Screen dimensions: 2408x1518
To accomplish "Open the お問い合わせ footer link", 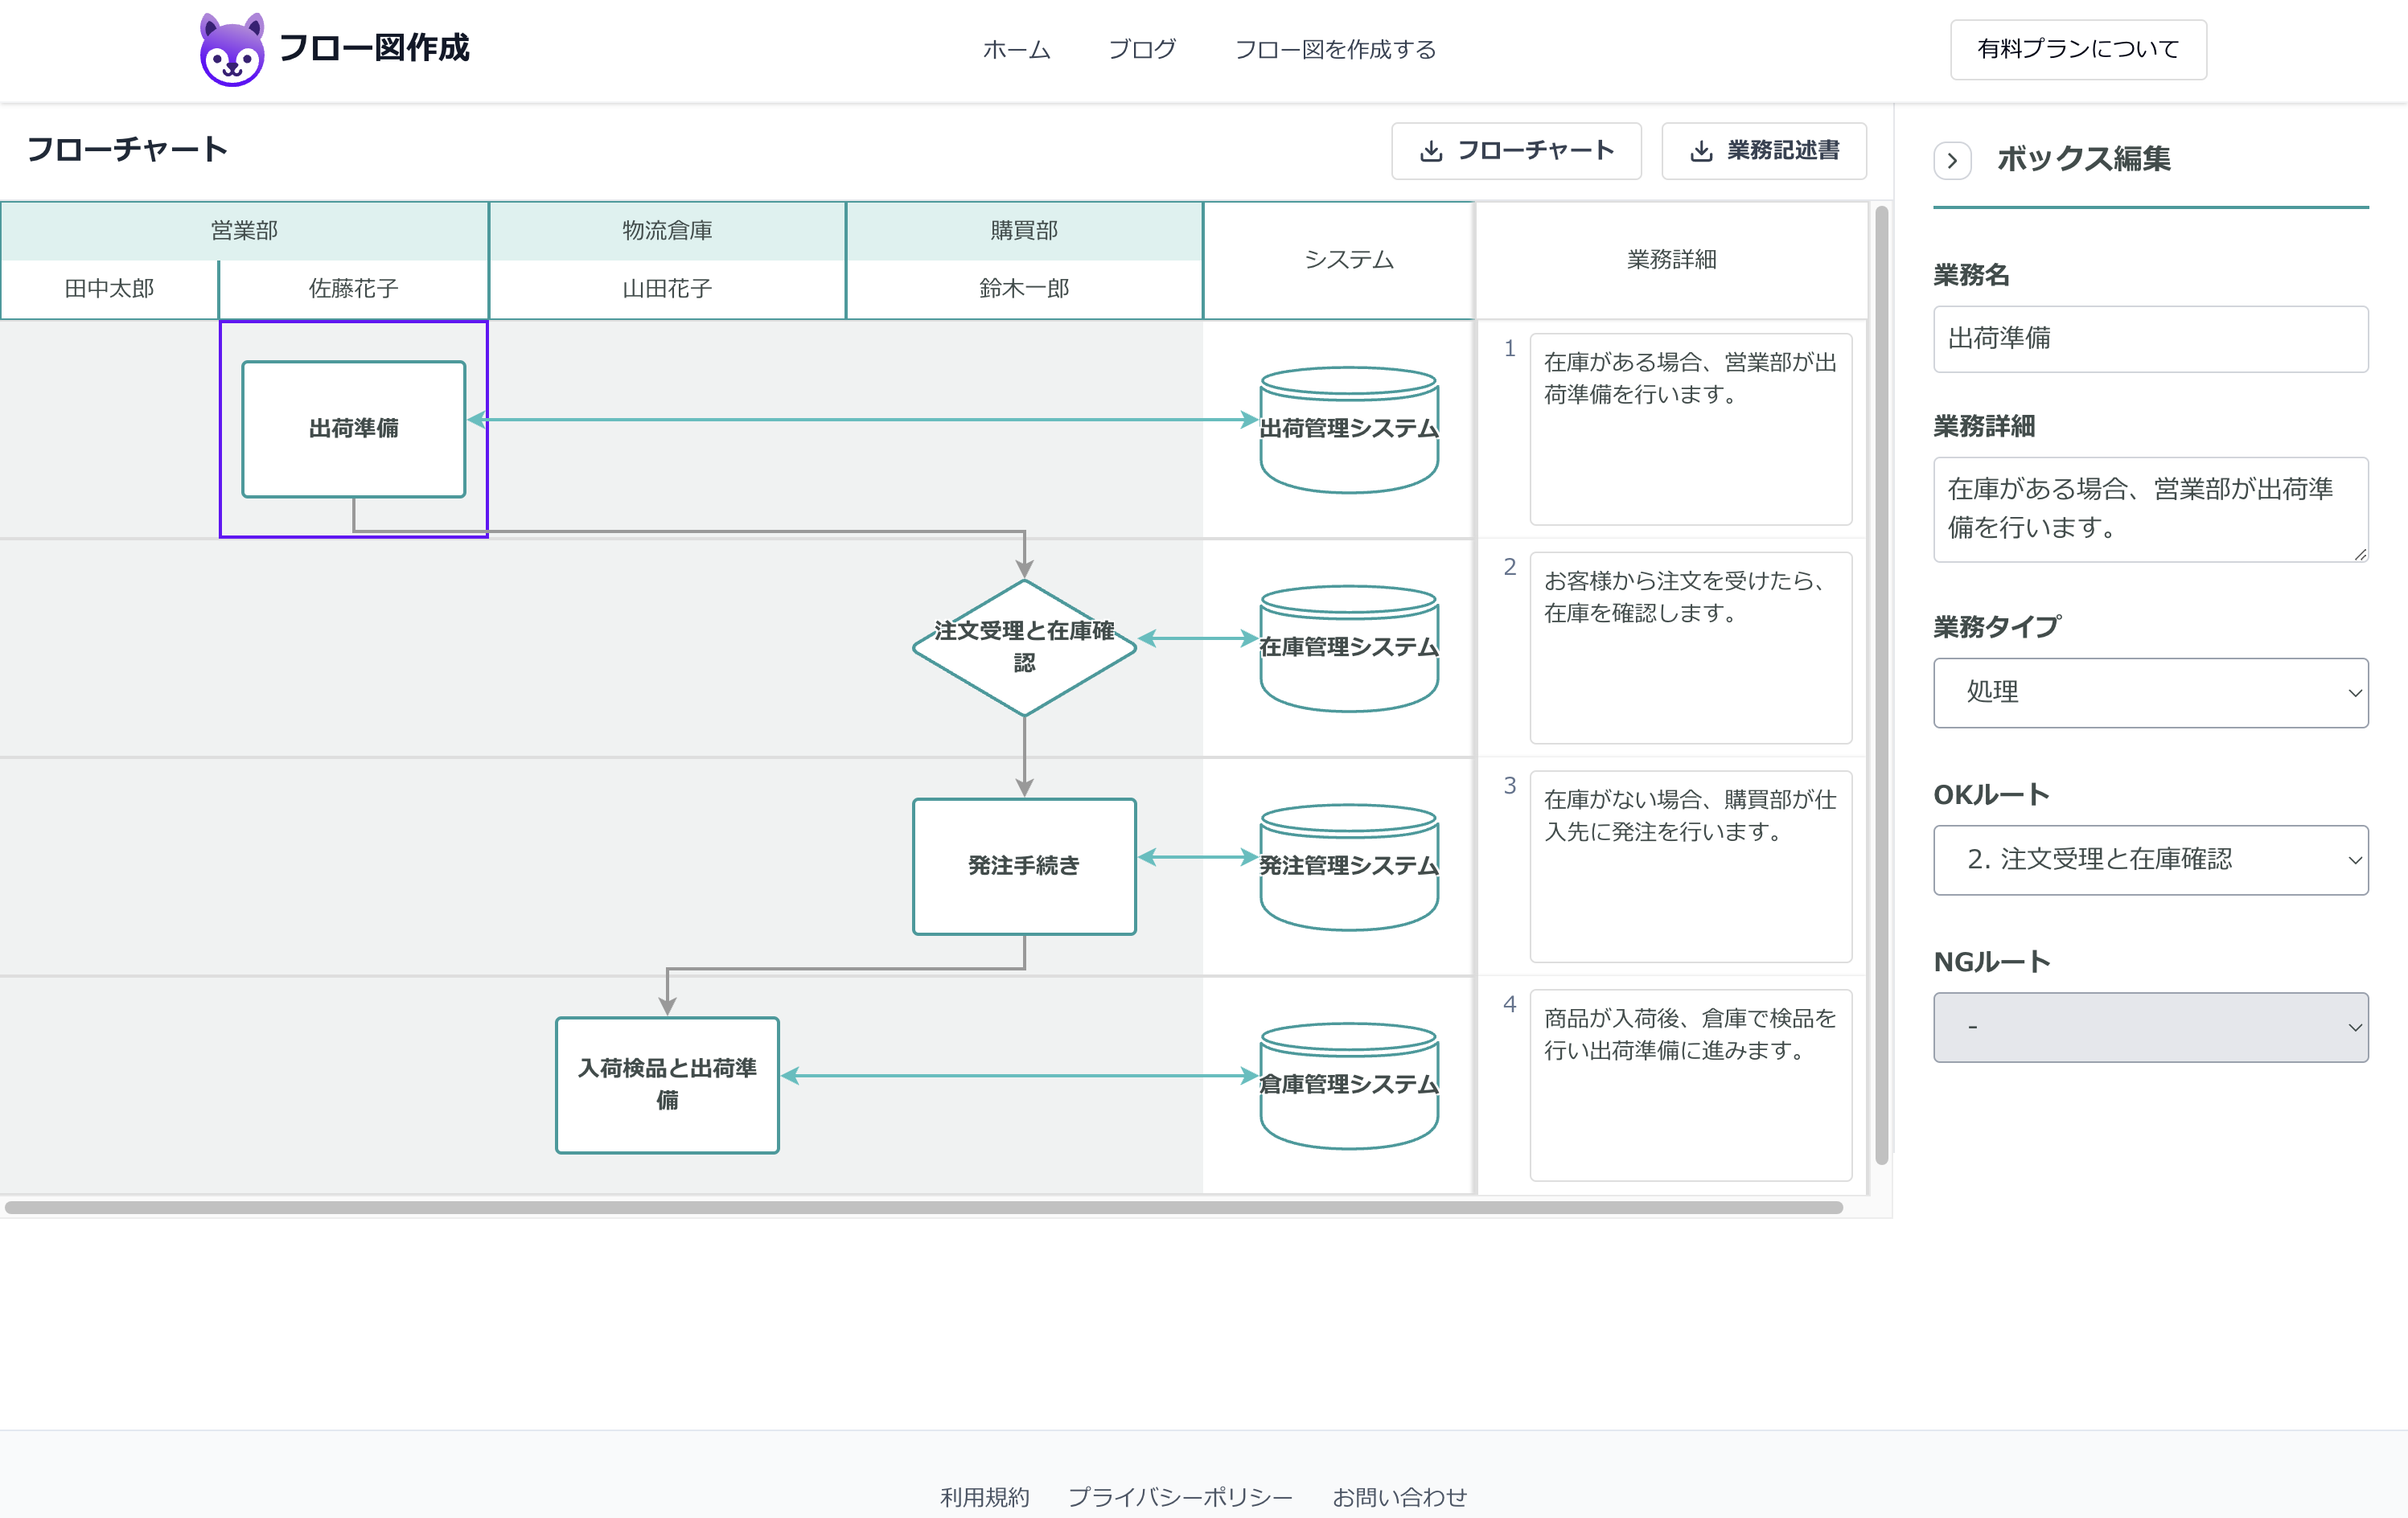I will point(1399,1496).
